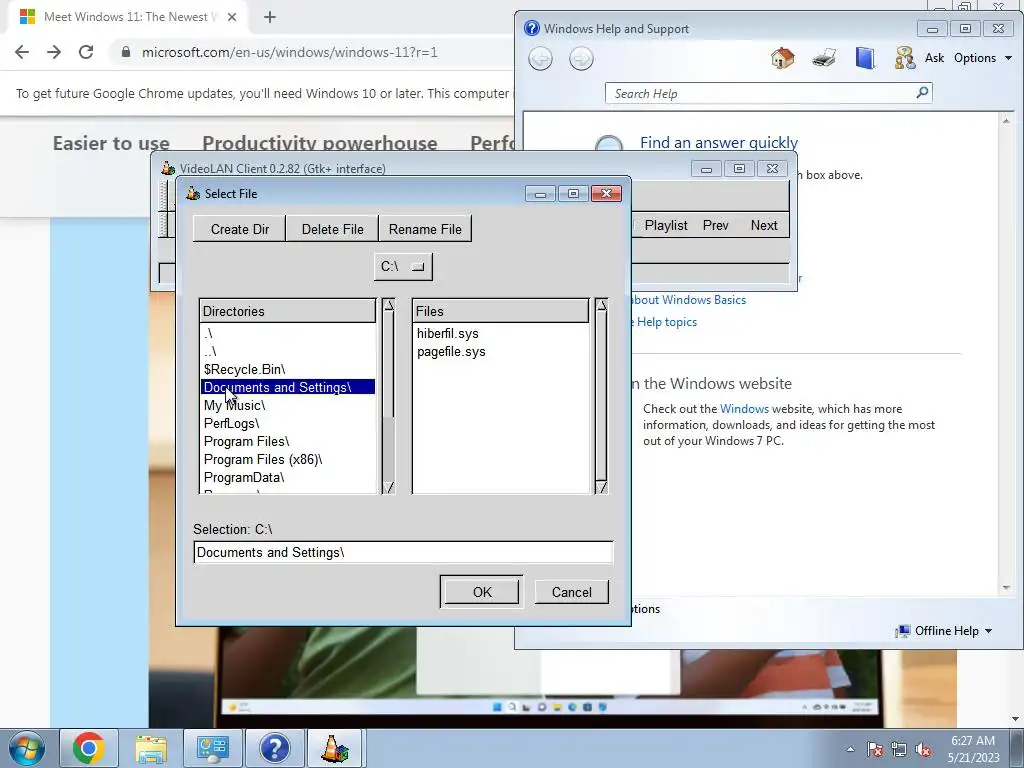Click the Directories column header
1024x768 pixels.
288,311
